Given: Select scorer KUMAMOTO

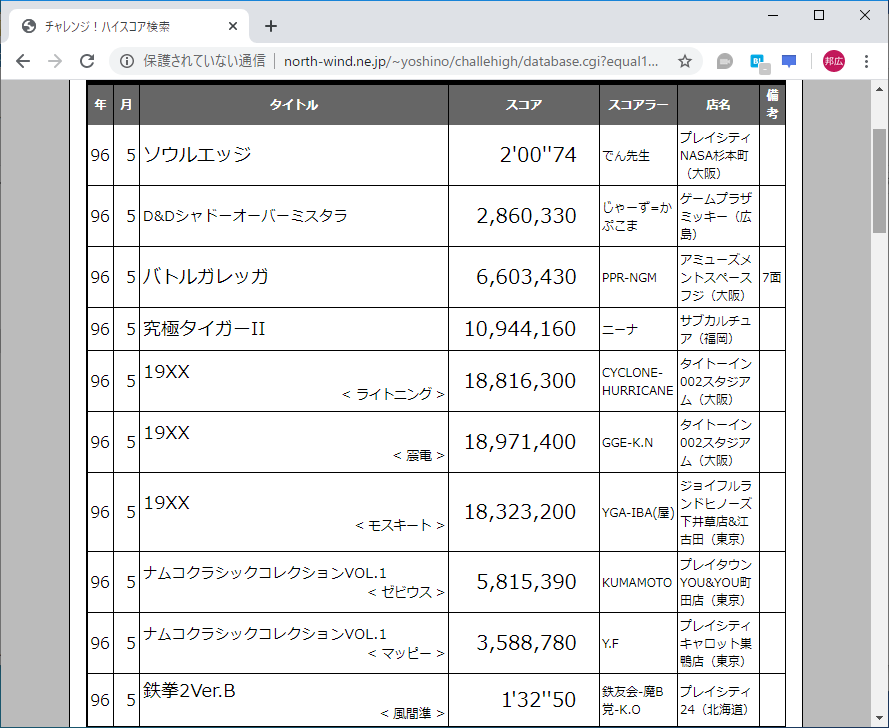Looking at the screenshot, I should click(x=637, y=582).
